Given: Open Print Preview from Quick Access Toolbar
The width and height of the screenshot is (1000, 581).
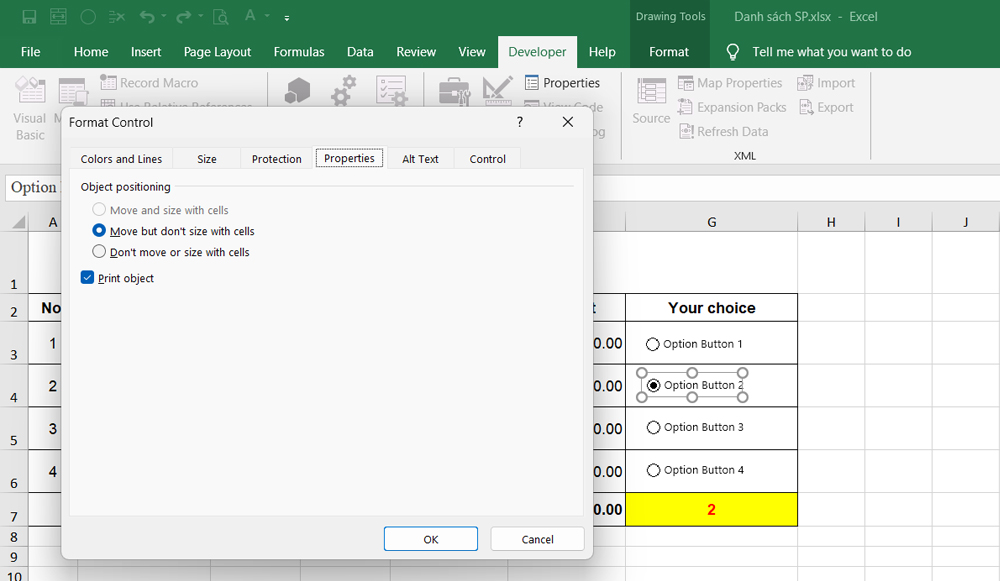Looking at the screenshot, I should [221, 17].
